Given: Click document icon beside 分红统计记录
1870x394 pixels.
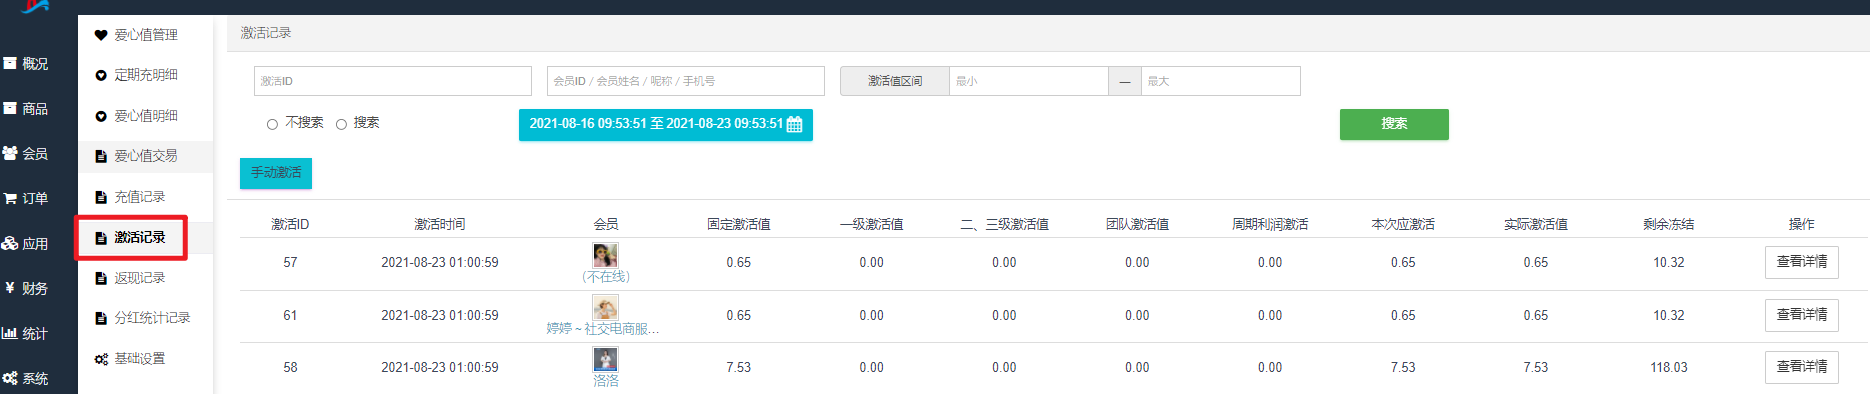Looking at the screenshot, I should [100, 318].
